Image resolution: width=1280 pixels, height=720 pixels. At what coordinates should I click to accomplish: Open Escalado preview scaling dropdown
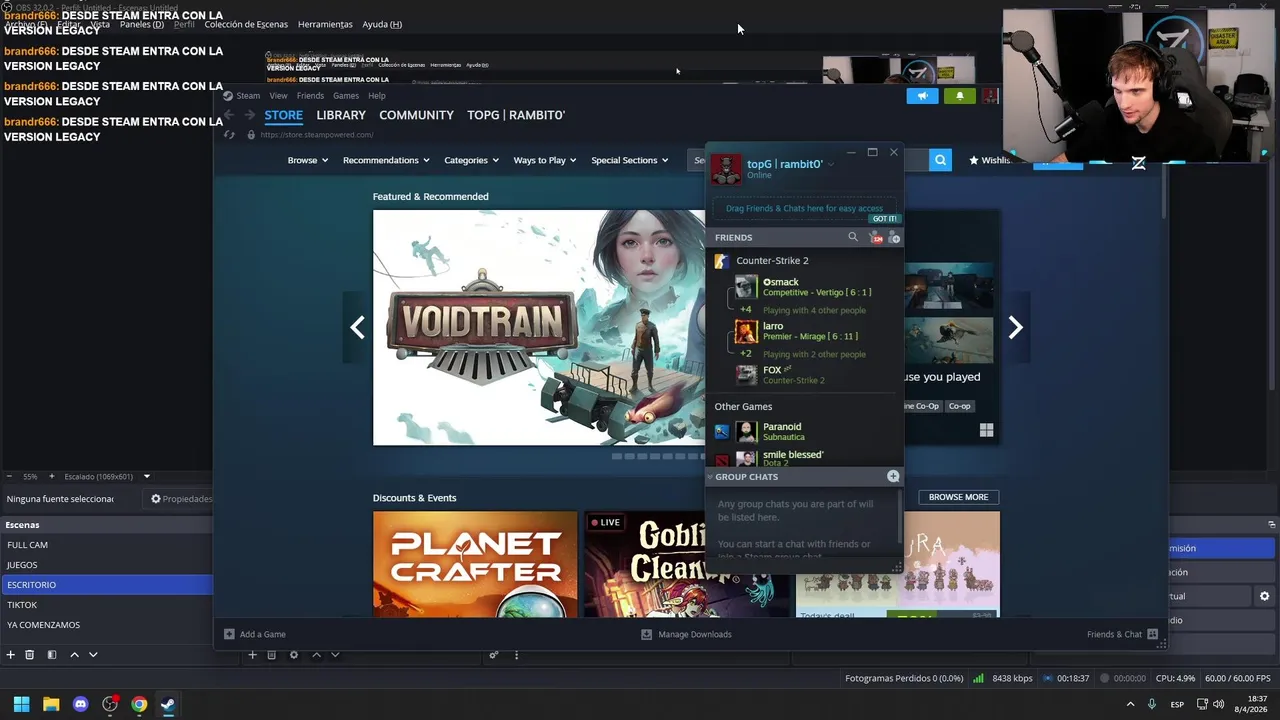pyautogui.click(x=146, y=476)
